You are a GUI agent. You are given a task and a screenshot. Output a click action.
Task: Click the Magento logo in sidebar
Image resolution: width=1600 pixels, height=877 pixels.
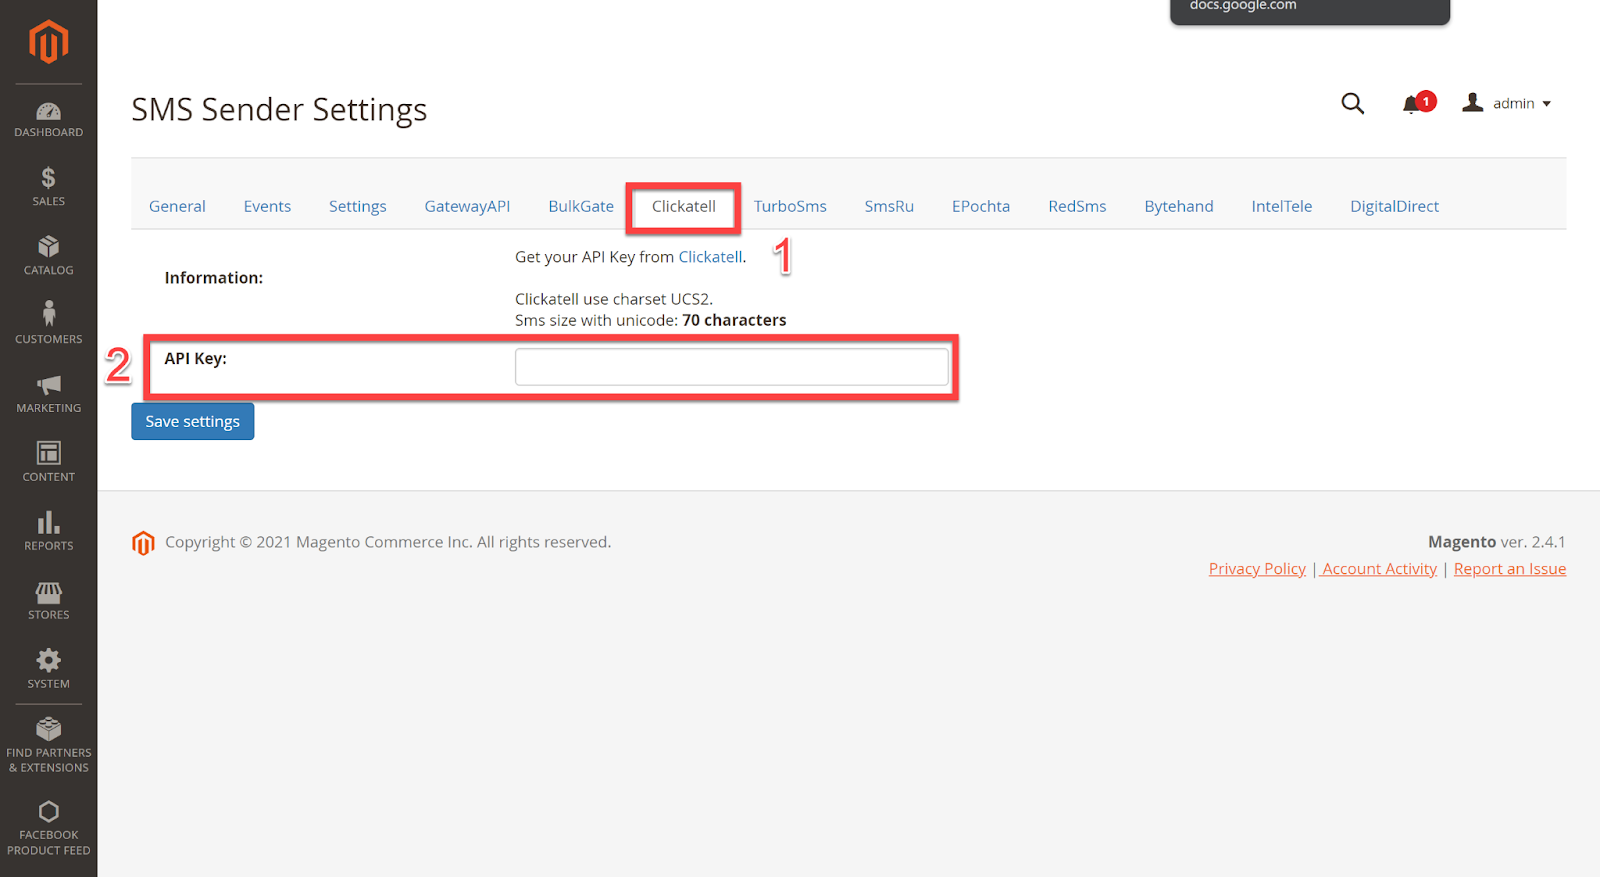click(48, 42)
